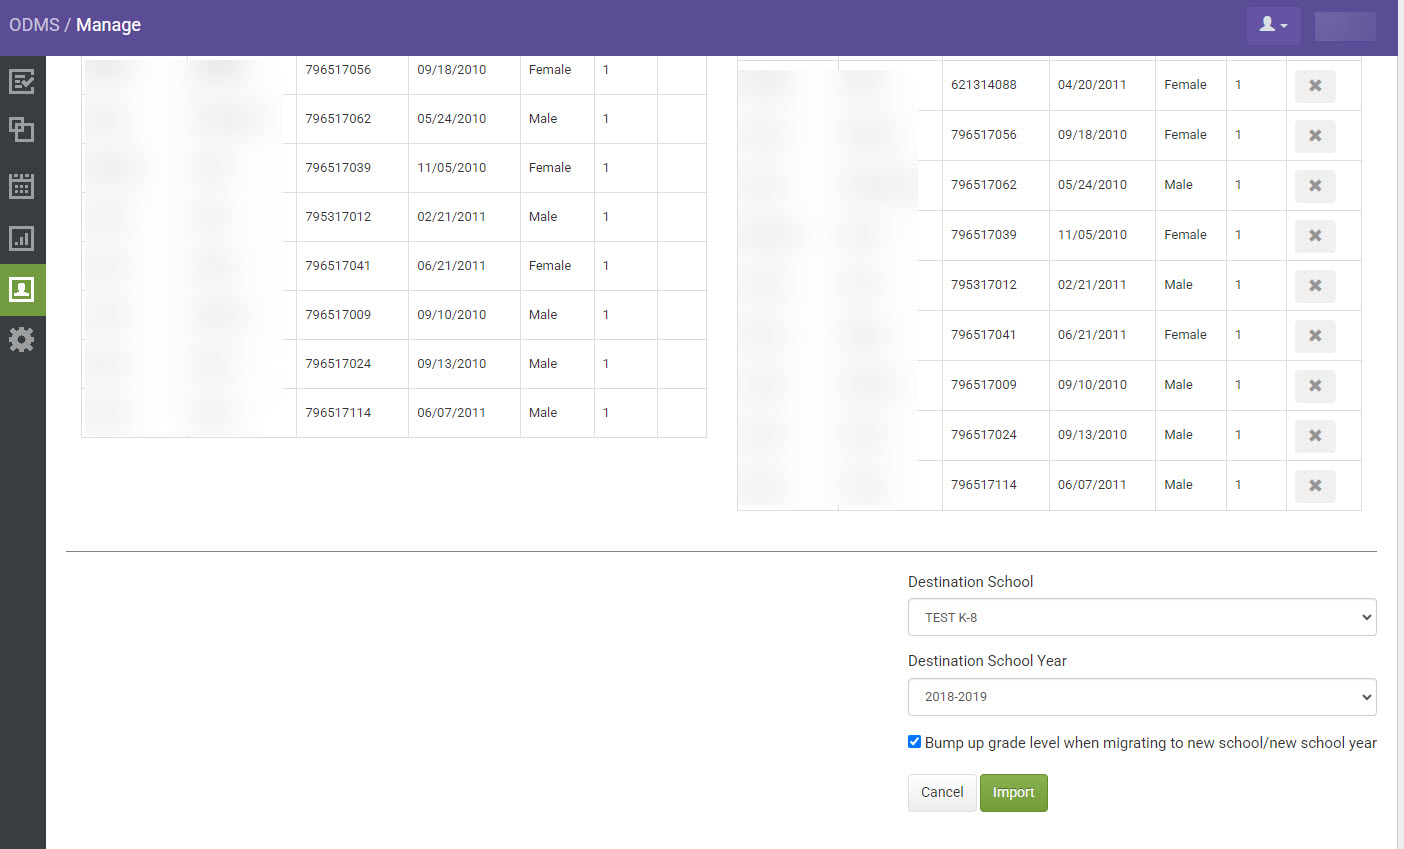Open the Destination School Year dropdown

(1142, 697)
